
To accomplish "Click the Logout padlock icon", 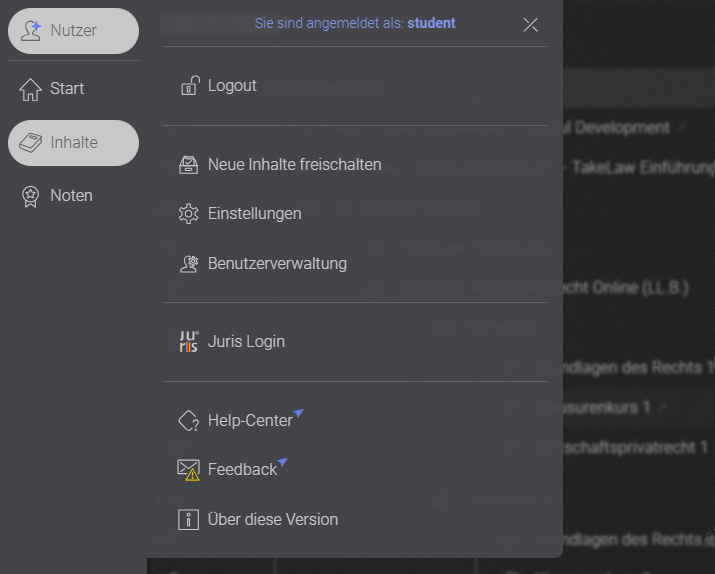I will (x=190, y=85).
